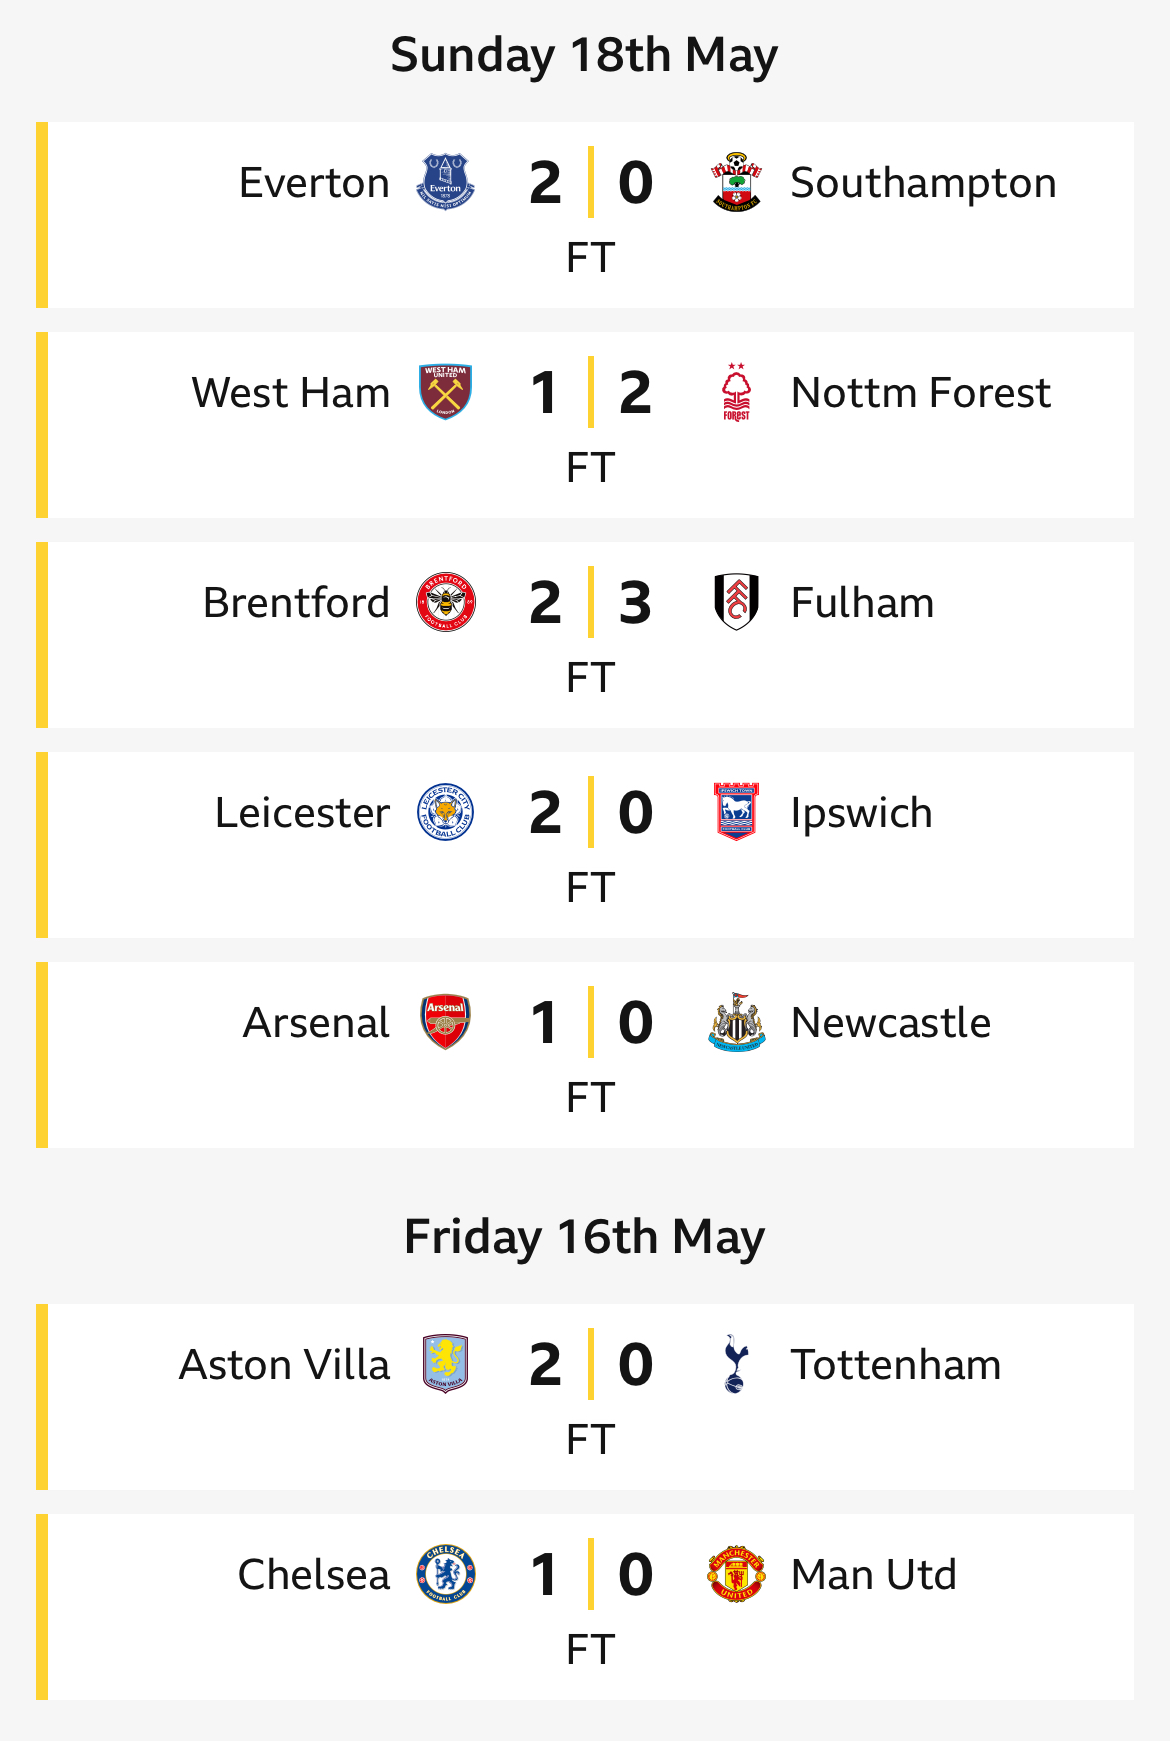Click the Chelsea lion crest
The height and width of the screenshot is (1741, 1170).
[x=445, y=1574]
